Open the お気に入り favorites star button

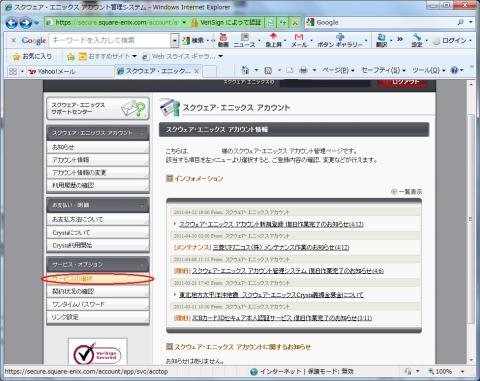(x=32, y=56)
